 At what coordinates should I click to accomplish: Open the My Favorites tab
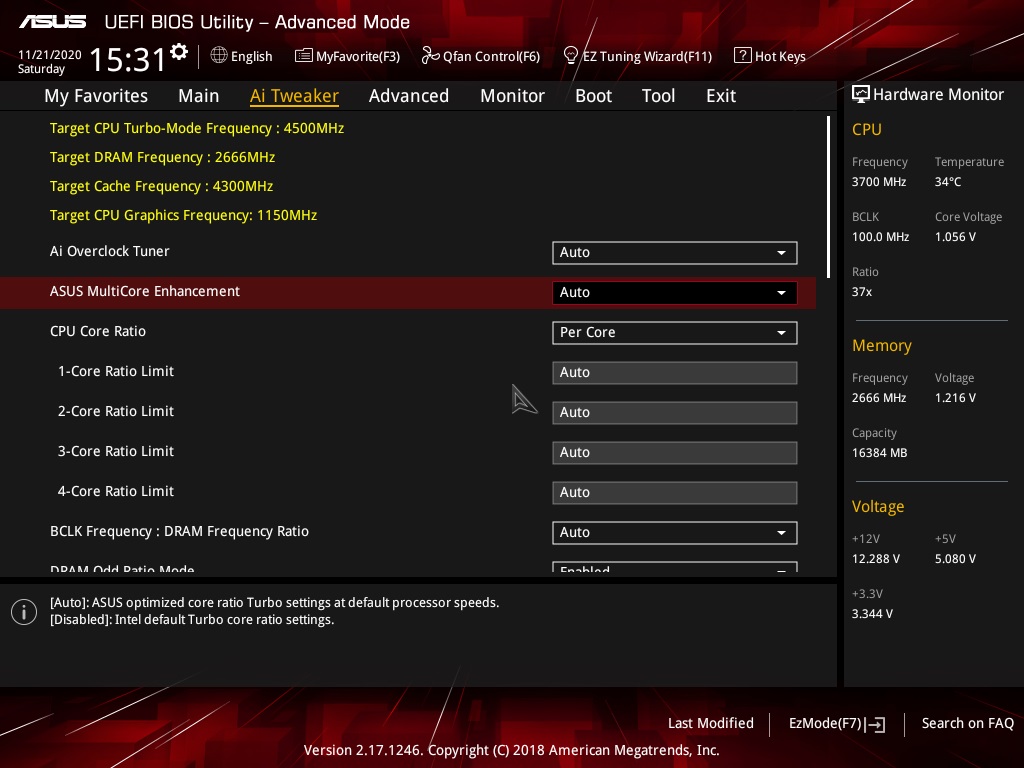[x=96, y=96]
